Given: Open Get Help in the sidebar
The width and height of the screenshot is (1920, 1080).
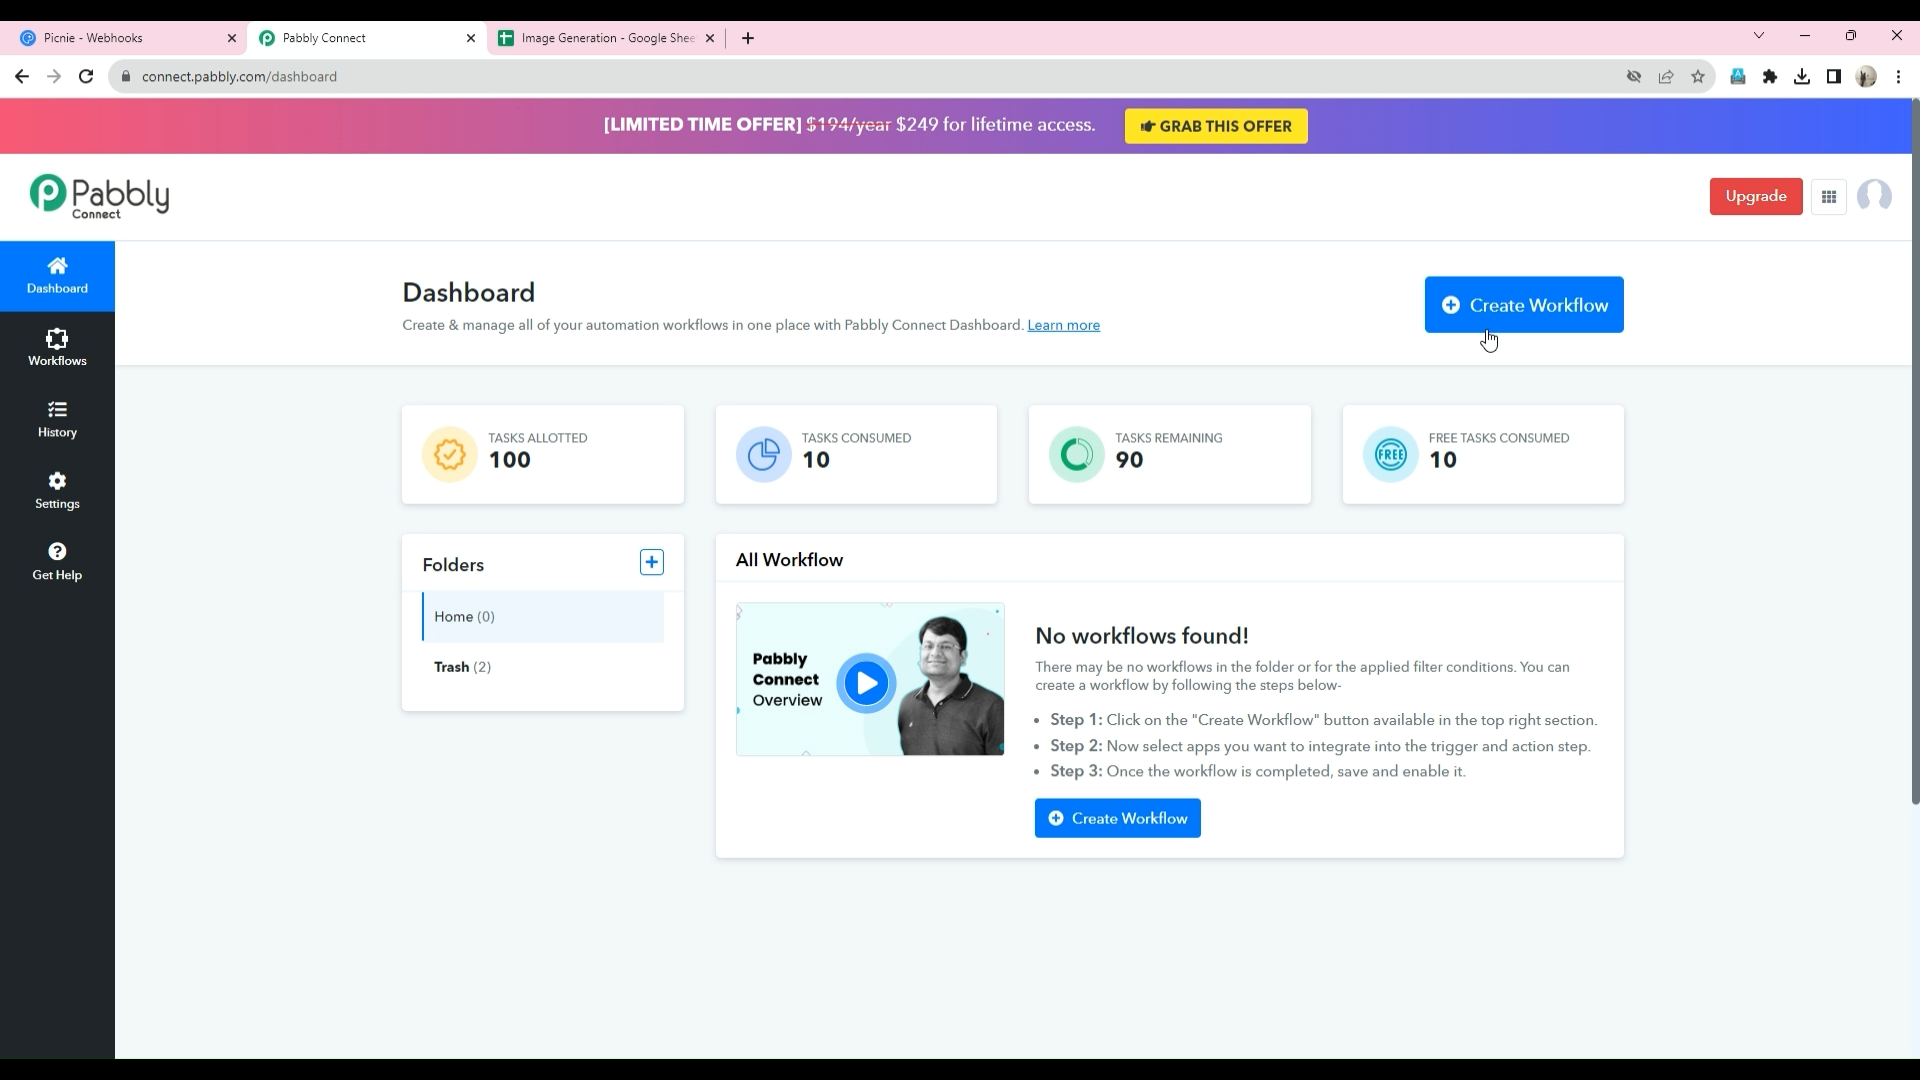Looking at the screenshot, I should [x=57, y=561].
